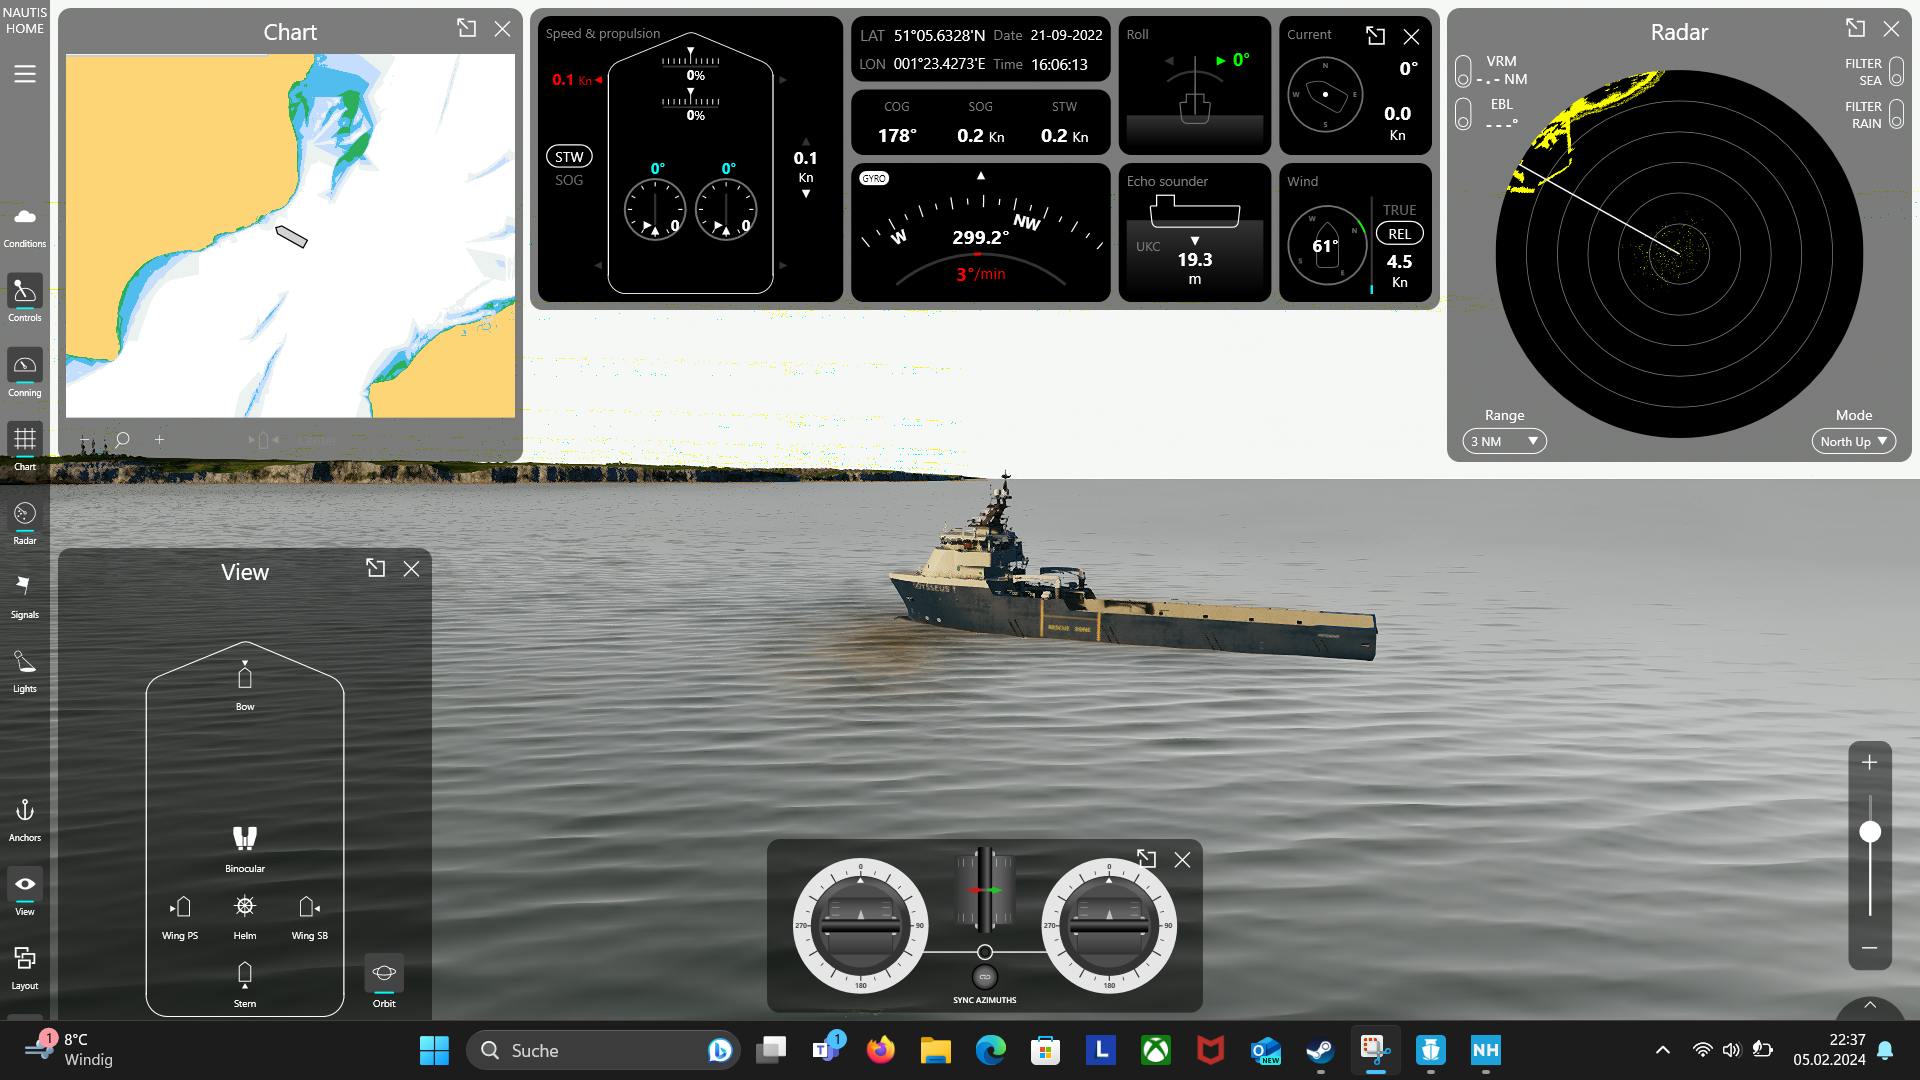Open the North Up mode dropdown
1920x1080 pixels.
1853,441
